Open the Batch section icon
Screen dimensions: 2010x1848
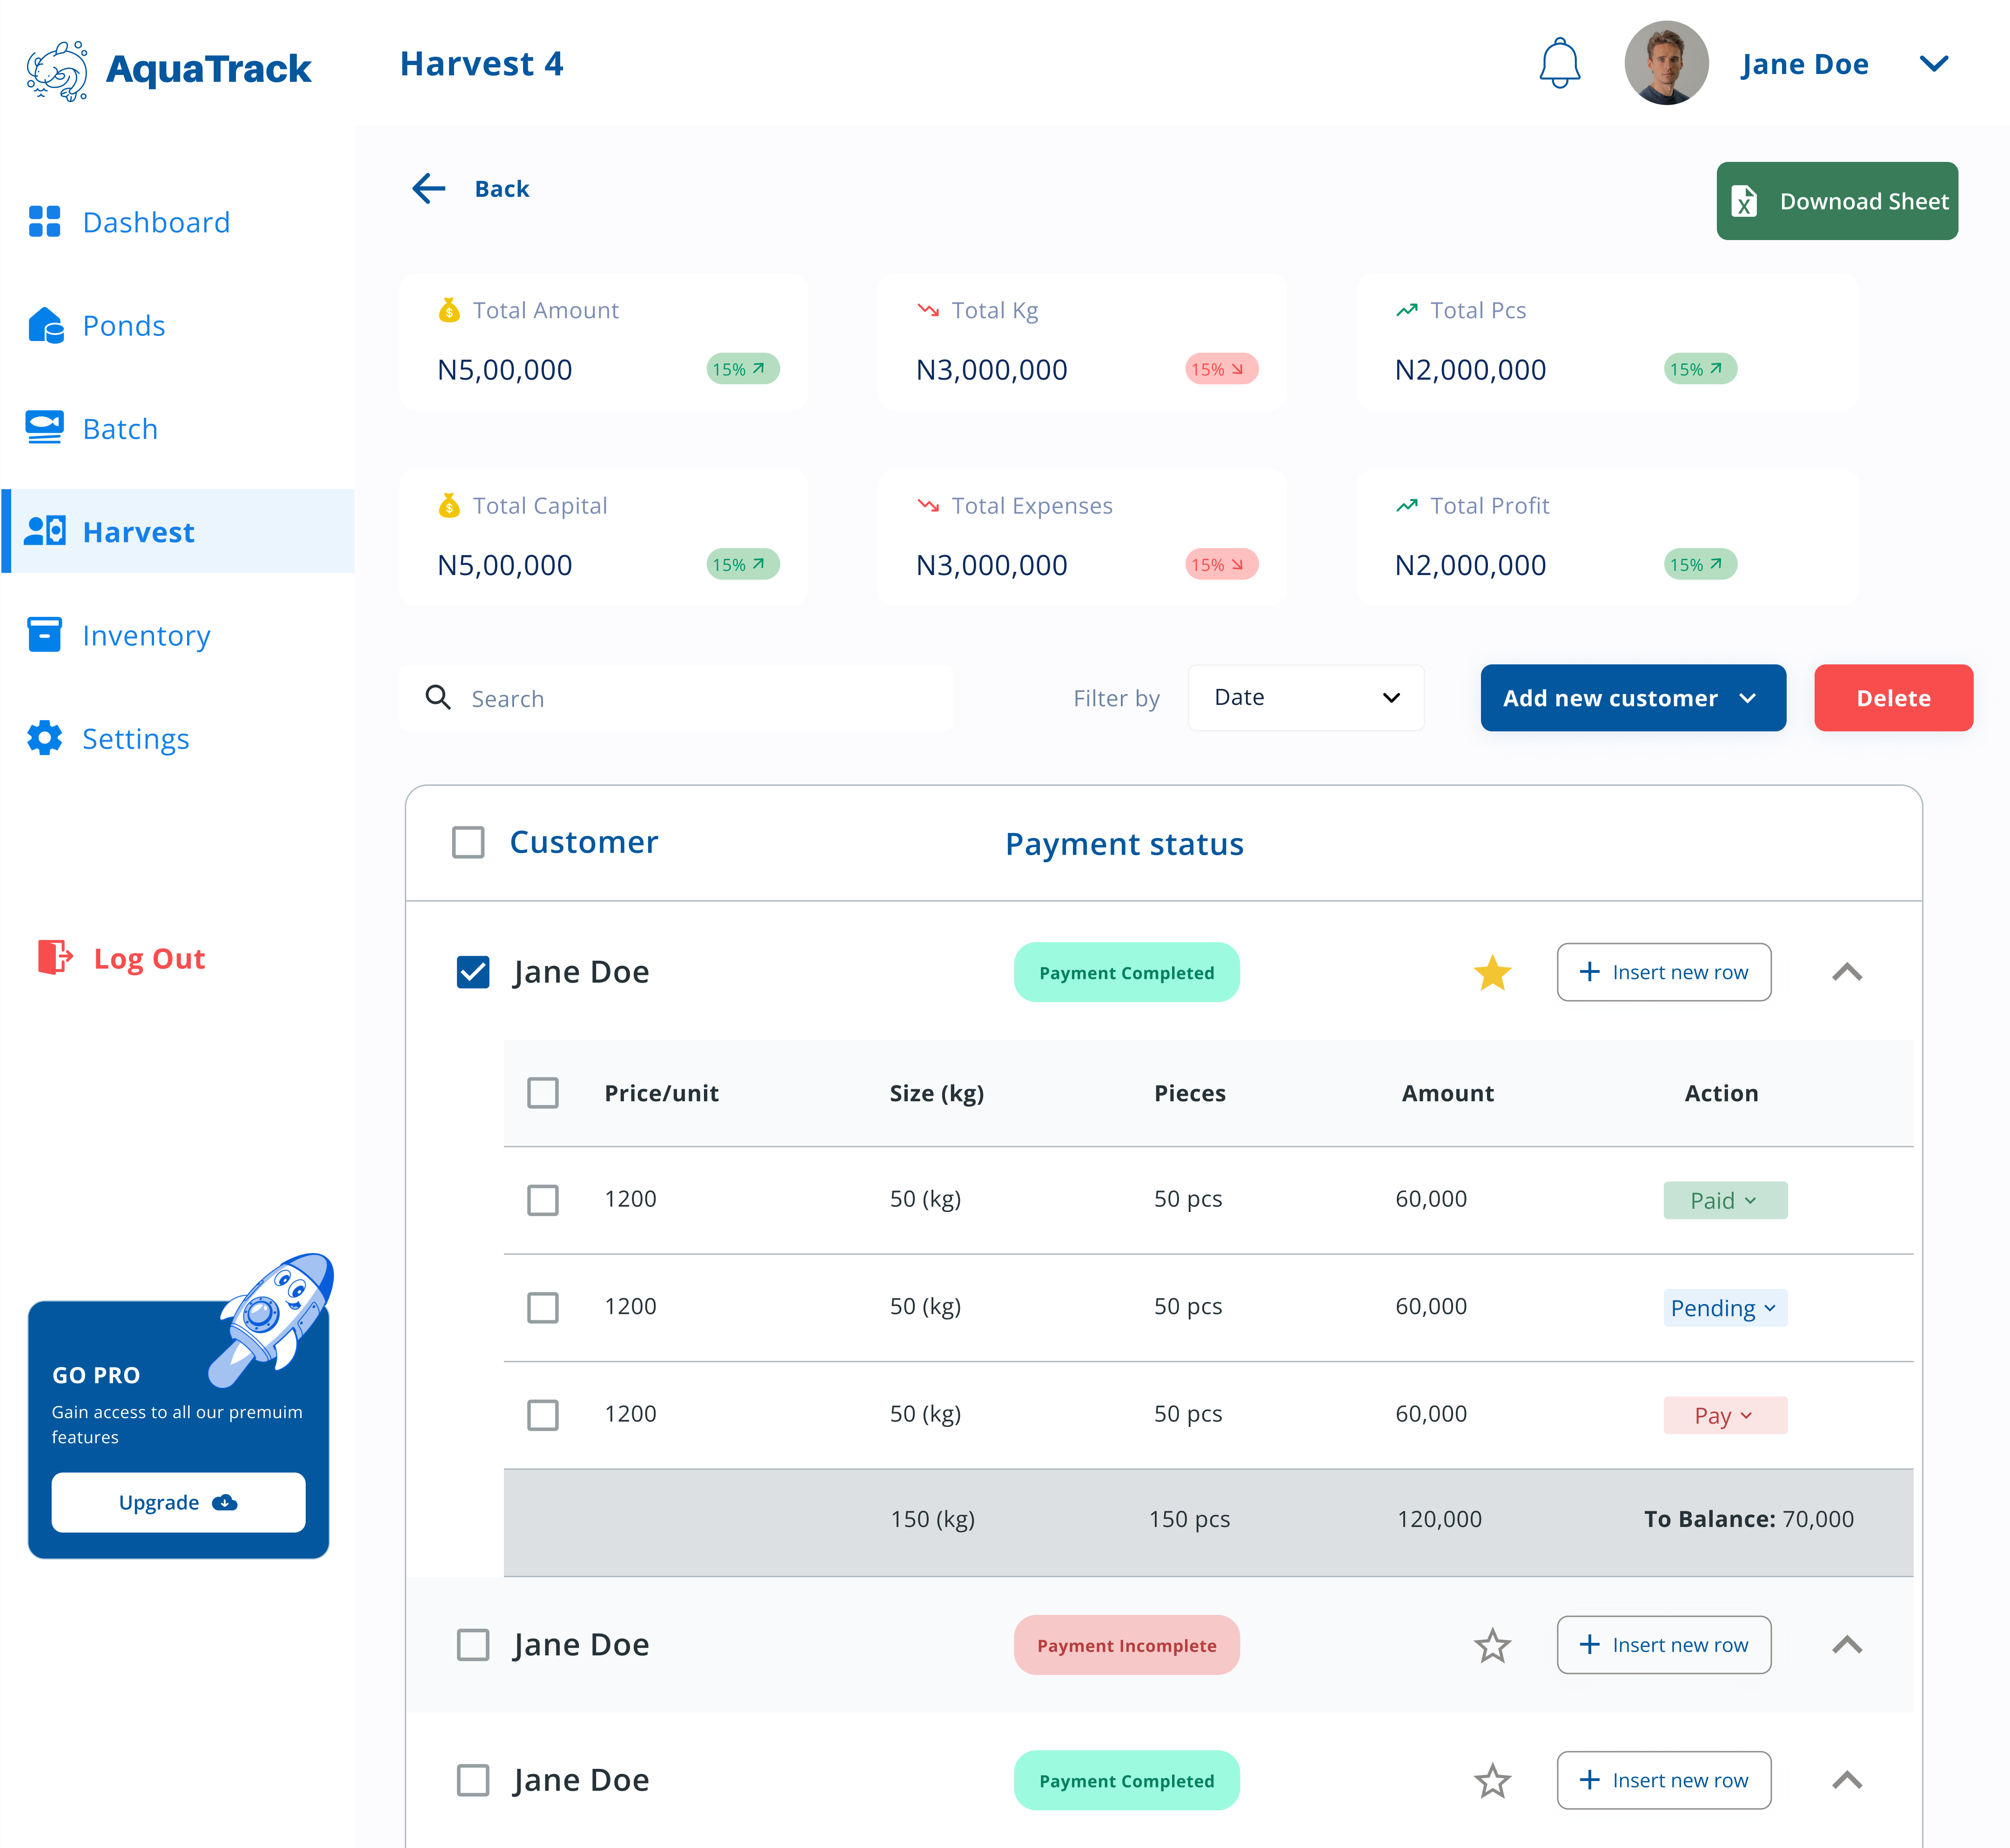[x=45, y=428]
